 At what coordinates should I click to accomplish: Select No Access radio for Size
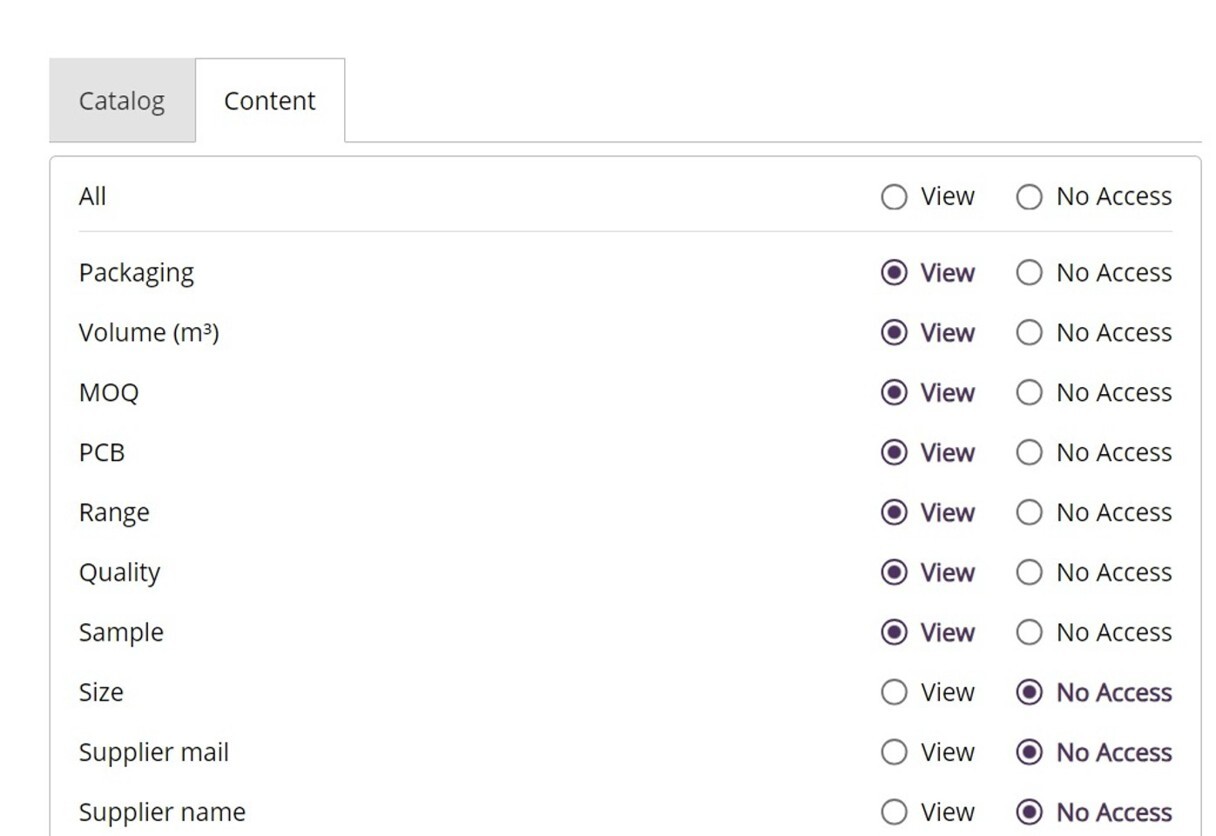click(1029, 693)
